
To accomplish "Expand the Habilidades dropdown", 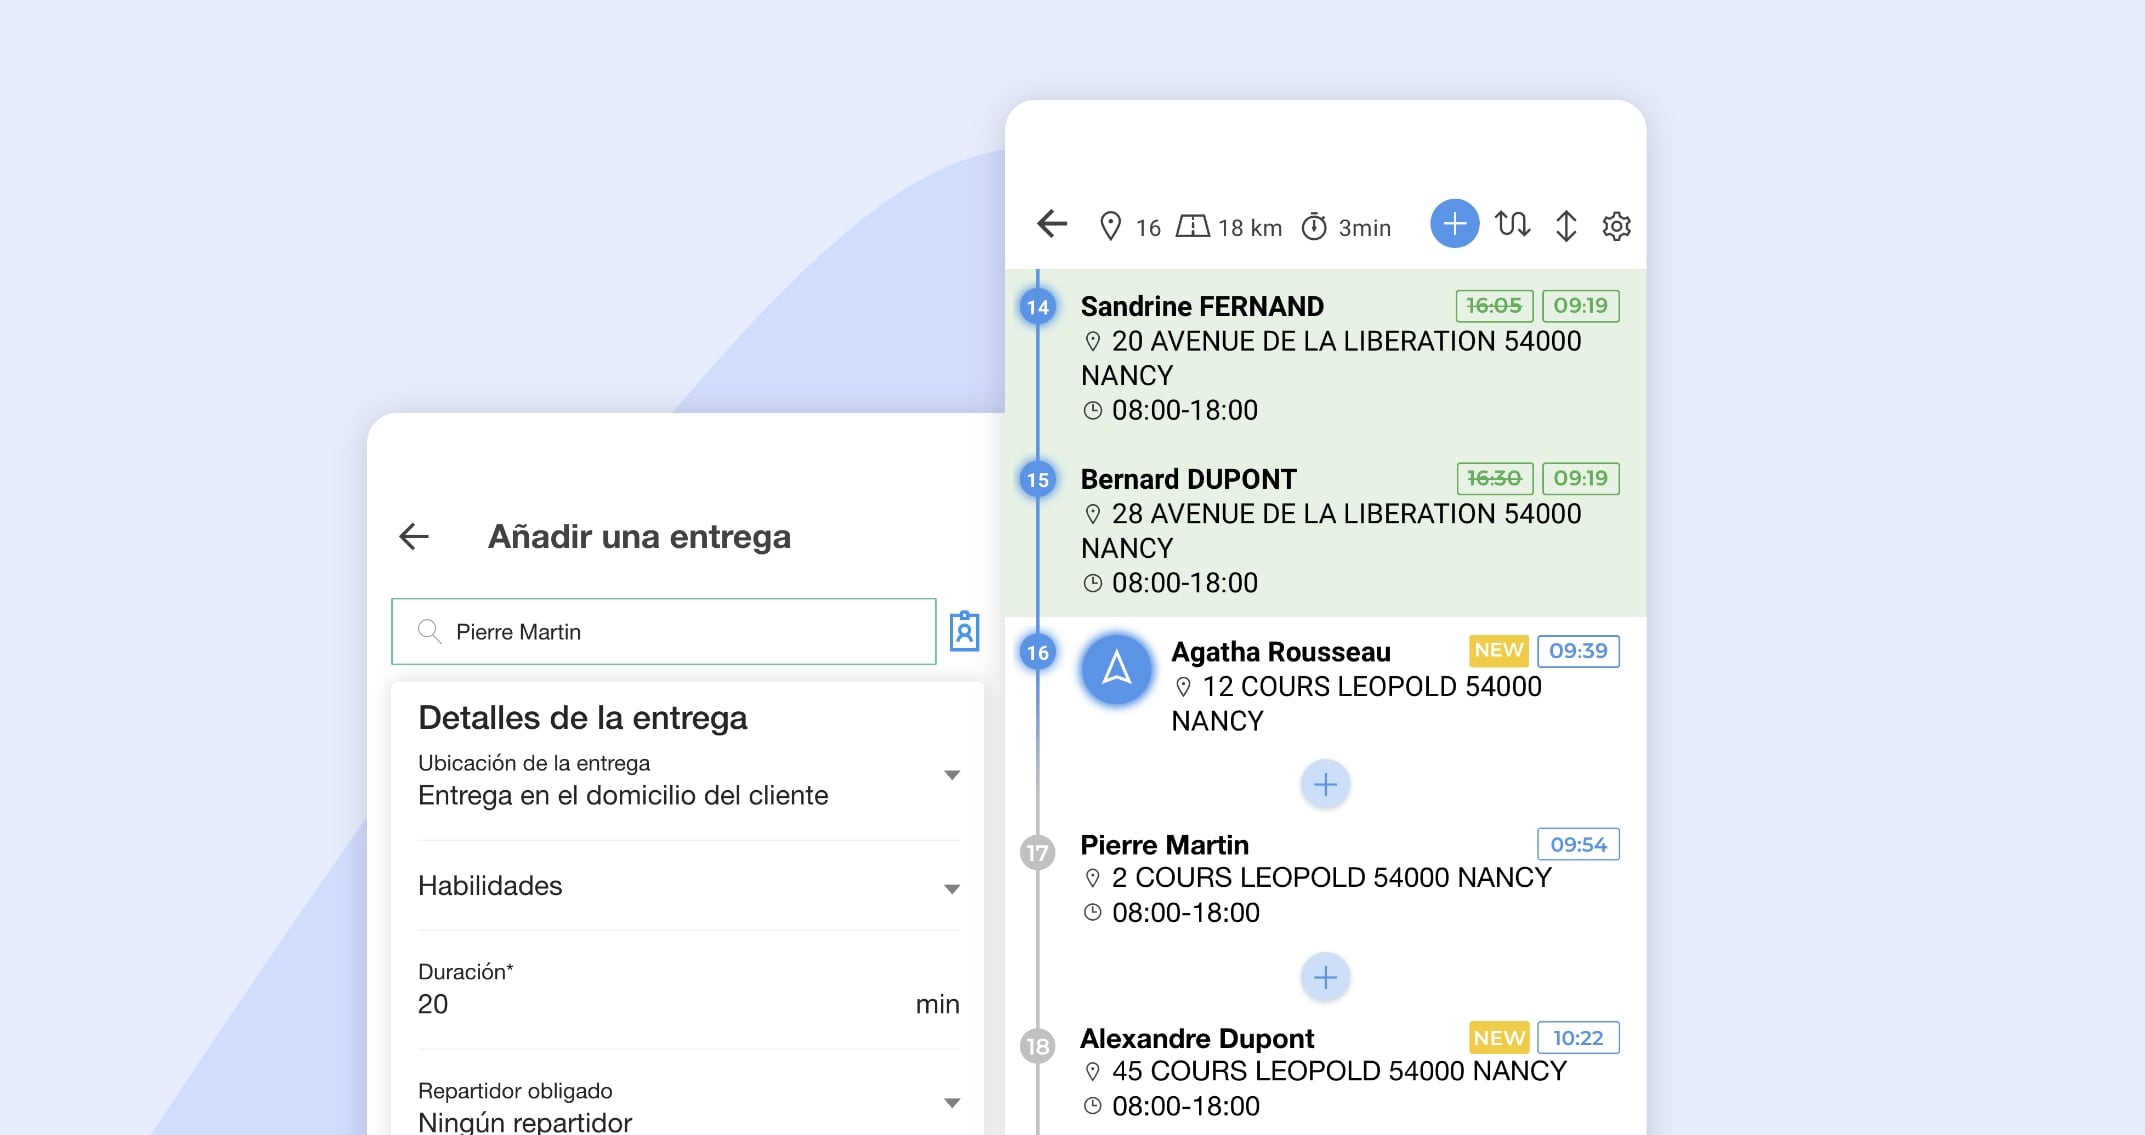I will [951, 888].
